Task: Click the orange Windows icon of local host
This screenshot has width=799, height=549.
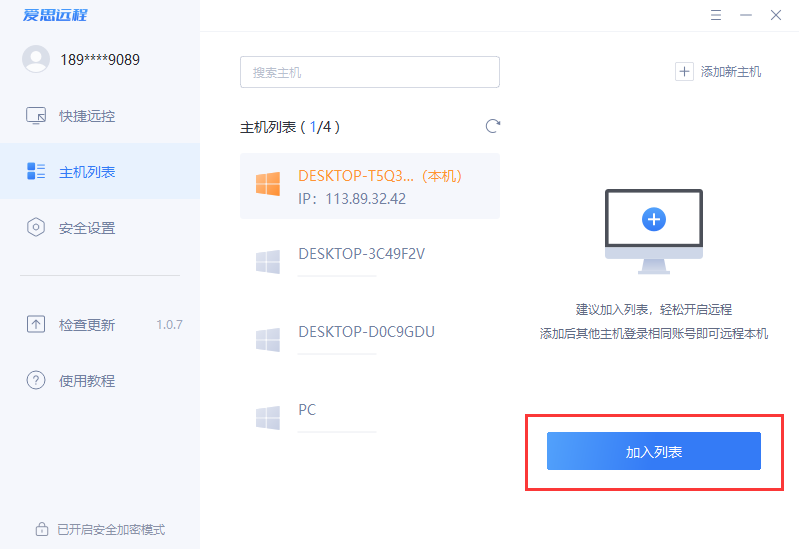Action: [x=267, y=185]
